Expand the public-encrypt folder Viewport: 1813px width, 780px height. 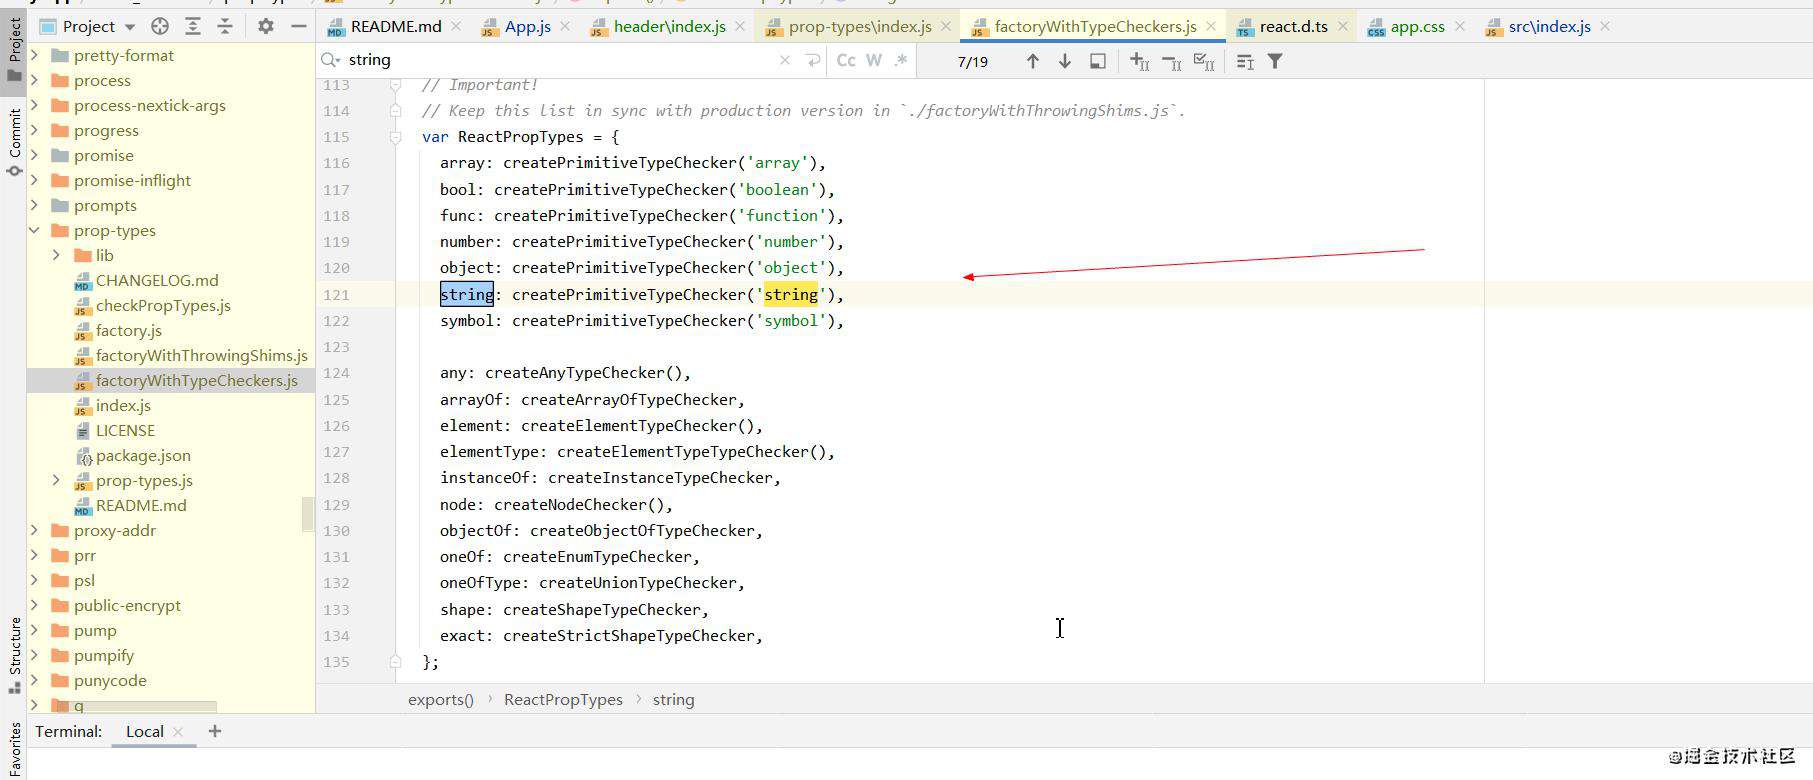35,605
